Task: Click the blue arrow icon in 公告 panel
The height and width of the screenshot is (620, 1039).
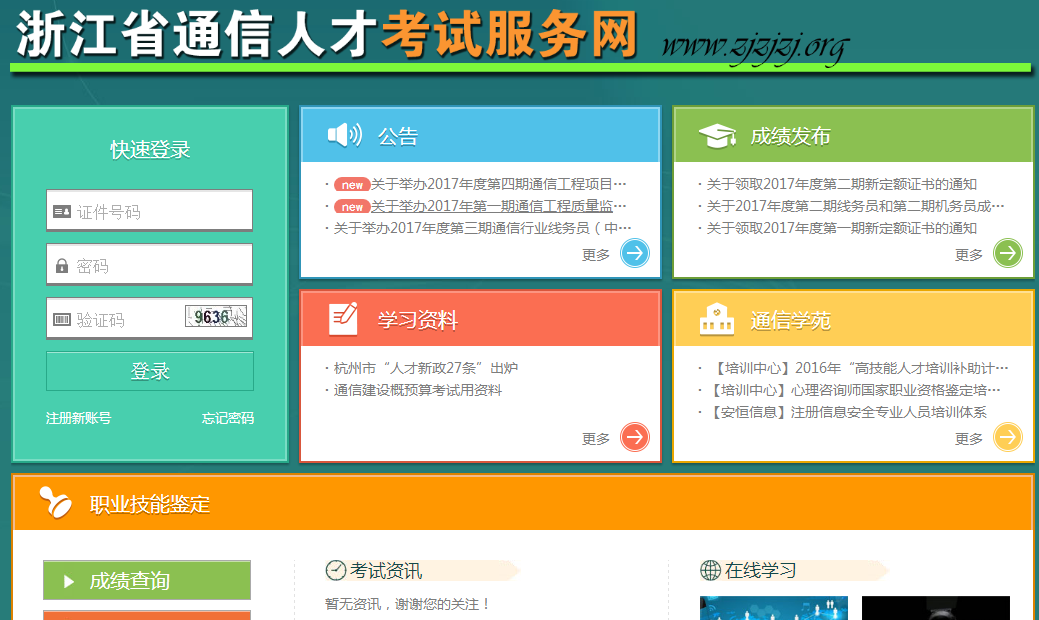Action: point(634,254)
